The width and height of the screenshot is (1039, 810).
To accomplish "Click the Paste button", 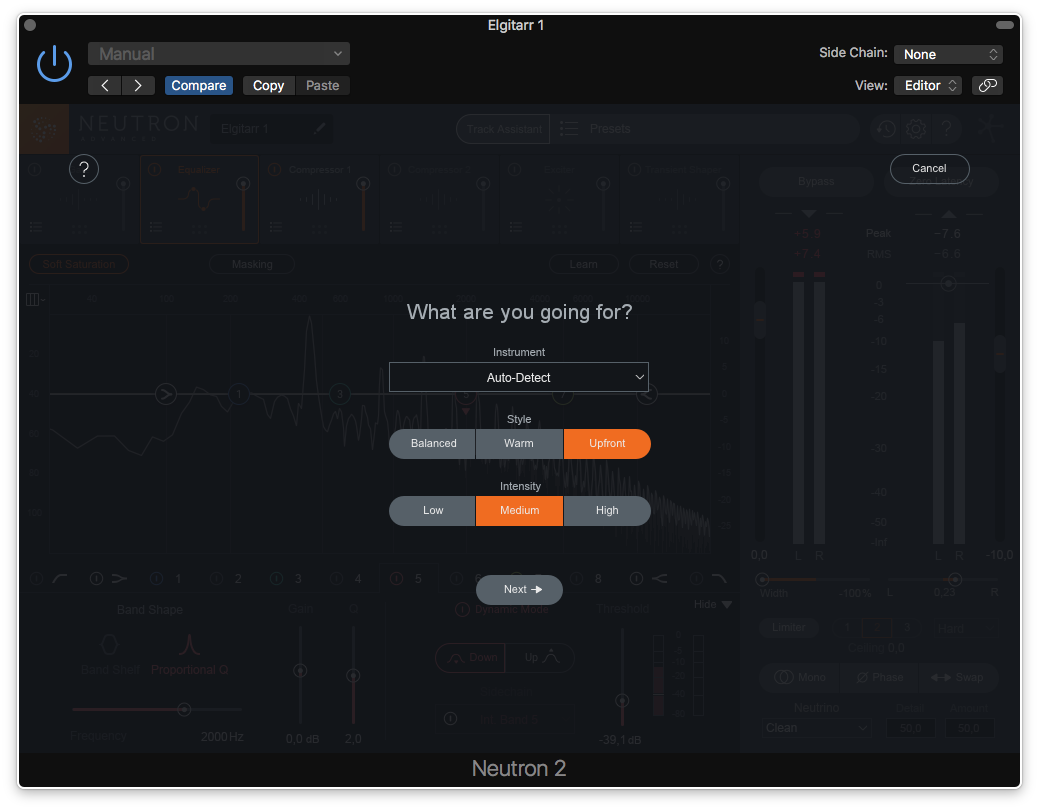I will pyautogui.click(x=323, y=86).
